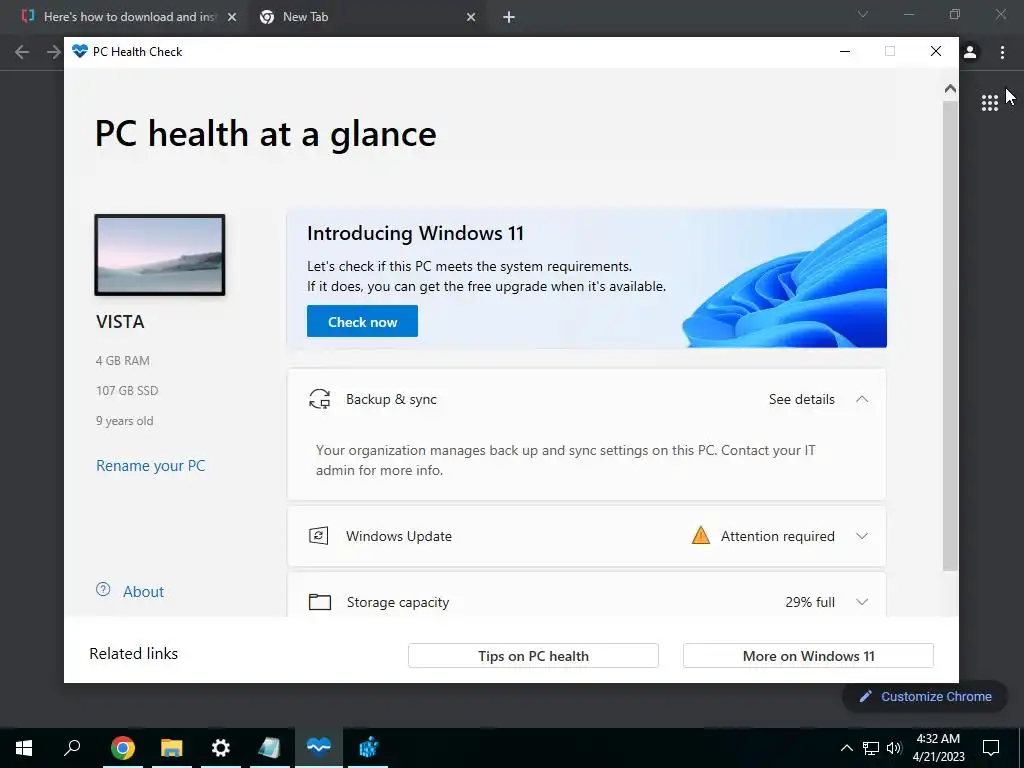Open Google apps grid in Chrome
Screen dimensions: 1024x768
(989, 103)
